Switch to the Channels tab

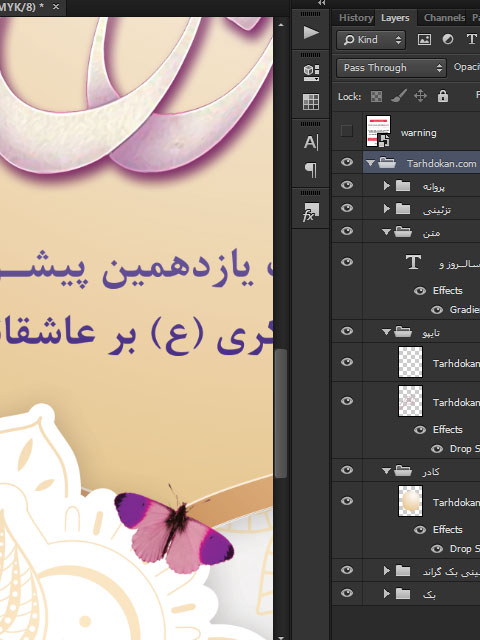click(x=444, y=18)
